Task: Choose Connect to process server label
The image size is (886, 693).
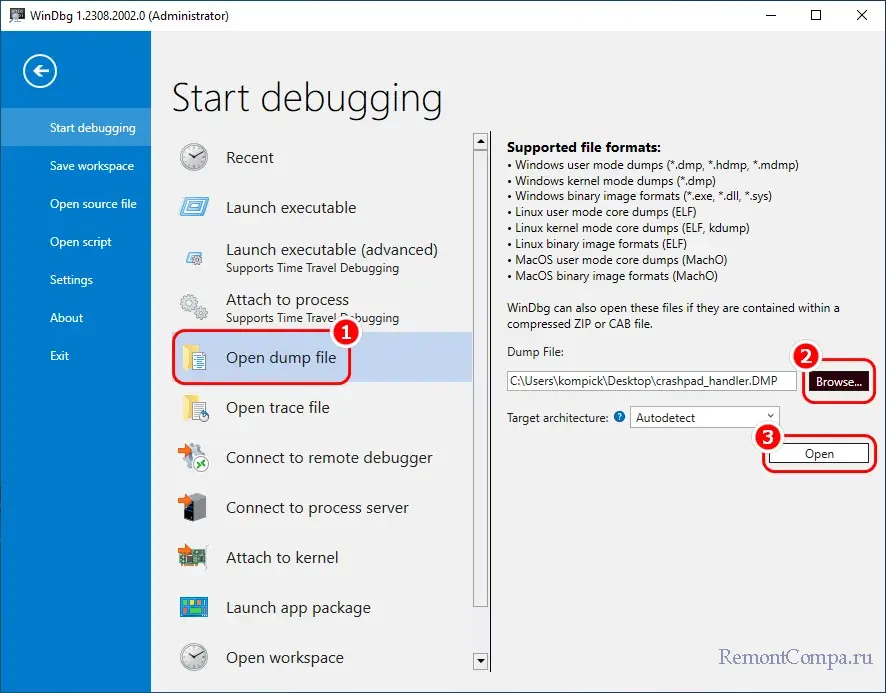Action: click(x=317, y=508)
